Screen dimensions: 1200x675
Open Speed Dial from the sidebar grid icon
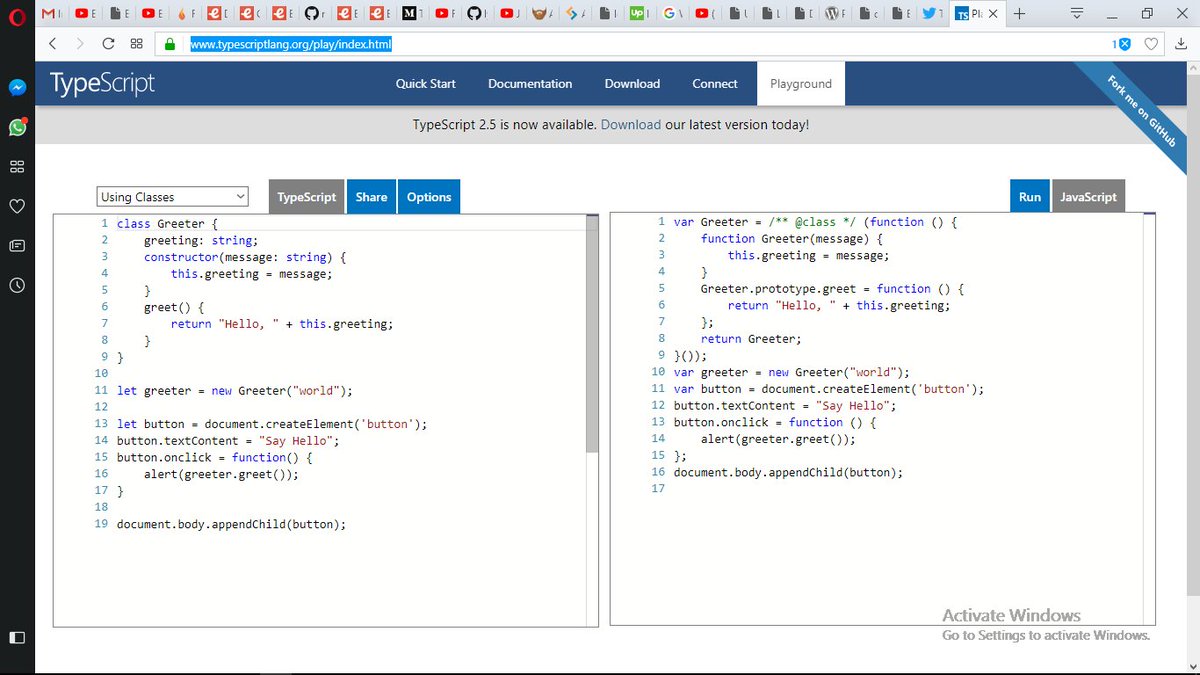tap(17, 166)
